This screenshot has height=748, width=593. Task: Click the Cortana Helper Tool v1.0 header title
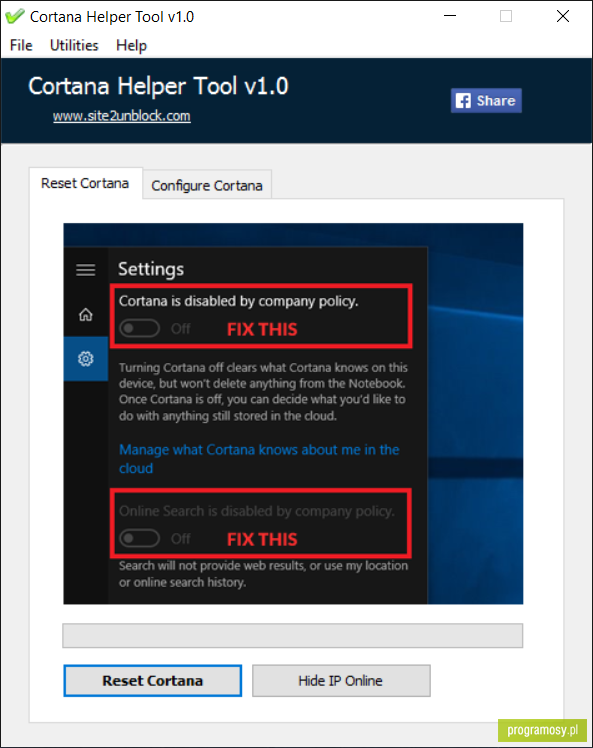pos(158,86)
